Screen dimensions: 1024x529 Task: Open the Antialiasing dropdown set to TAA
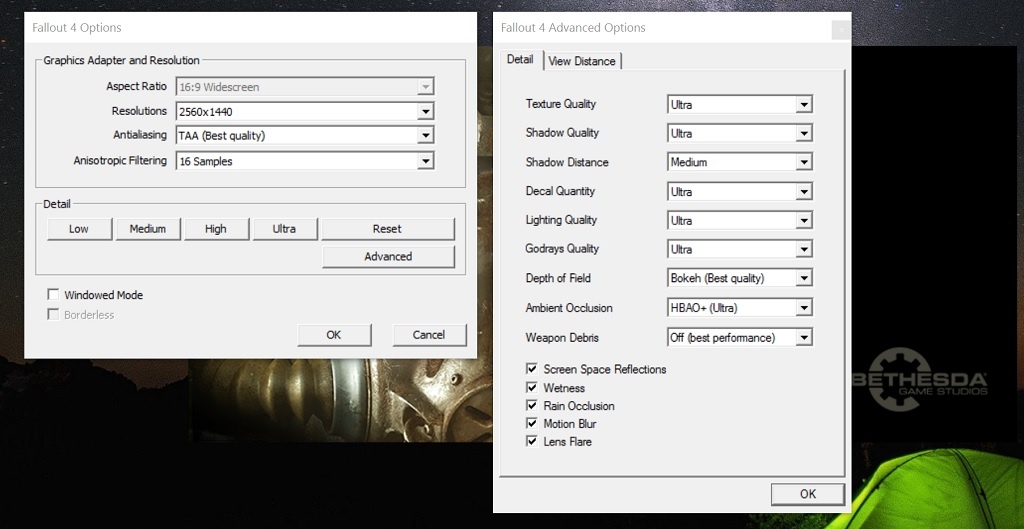[305, 135]
